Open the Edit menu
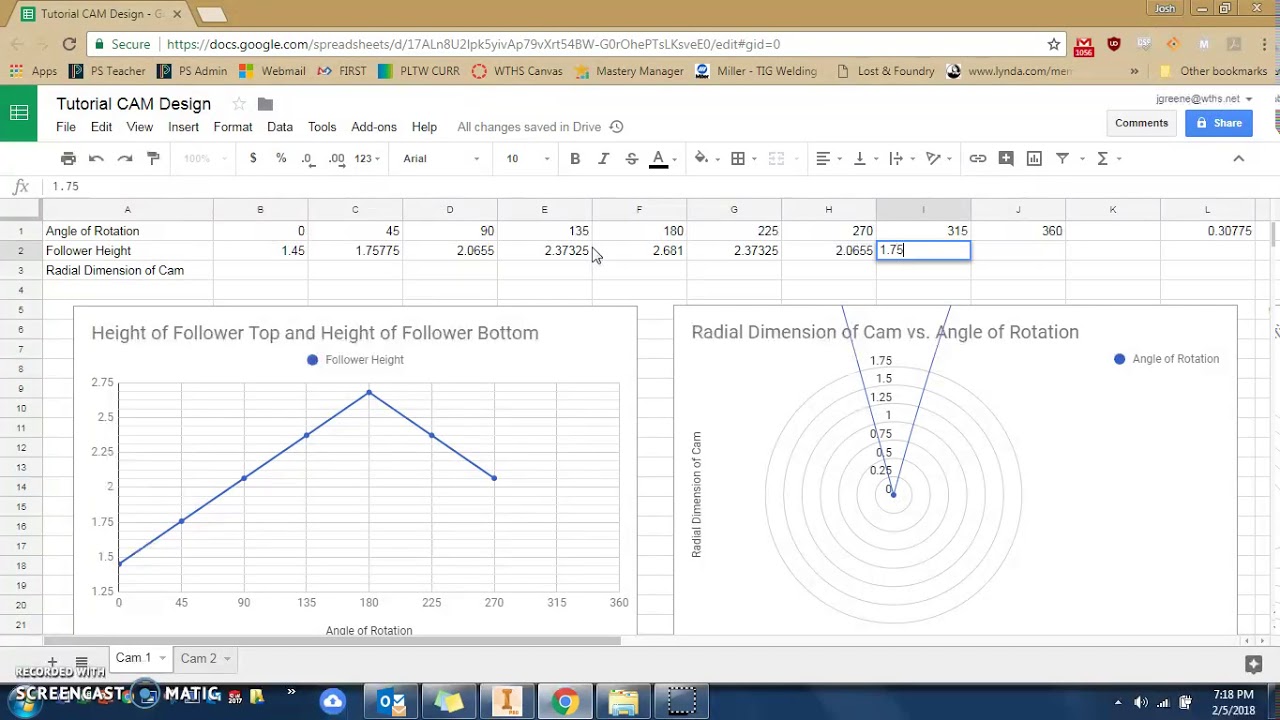This screenshot has height=720, width=1280. pyautogui.click(x=101, y=127)
